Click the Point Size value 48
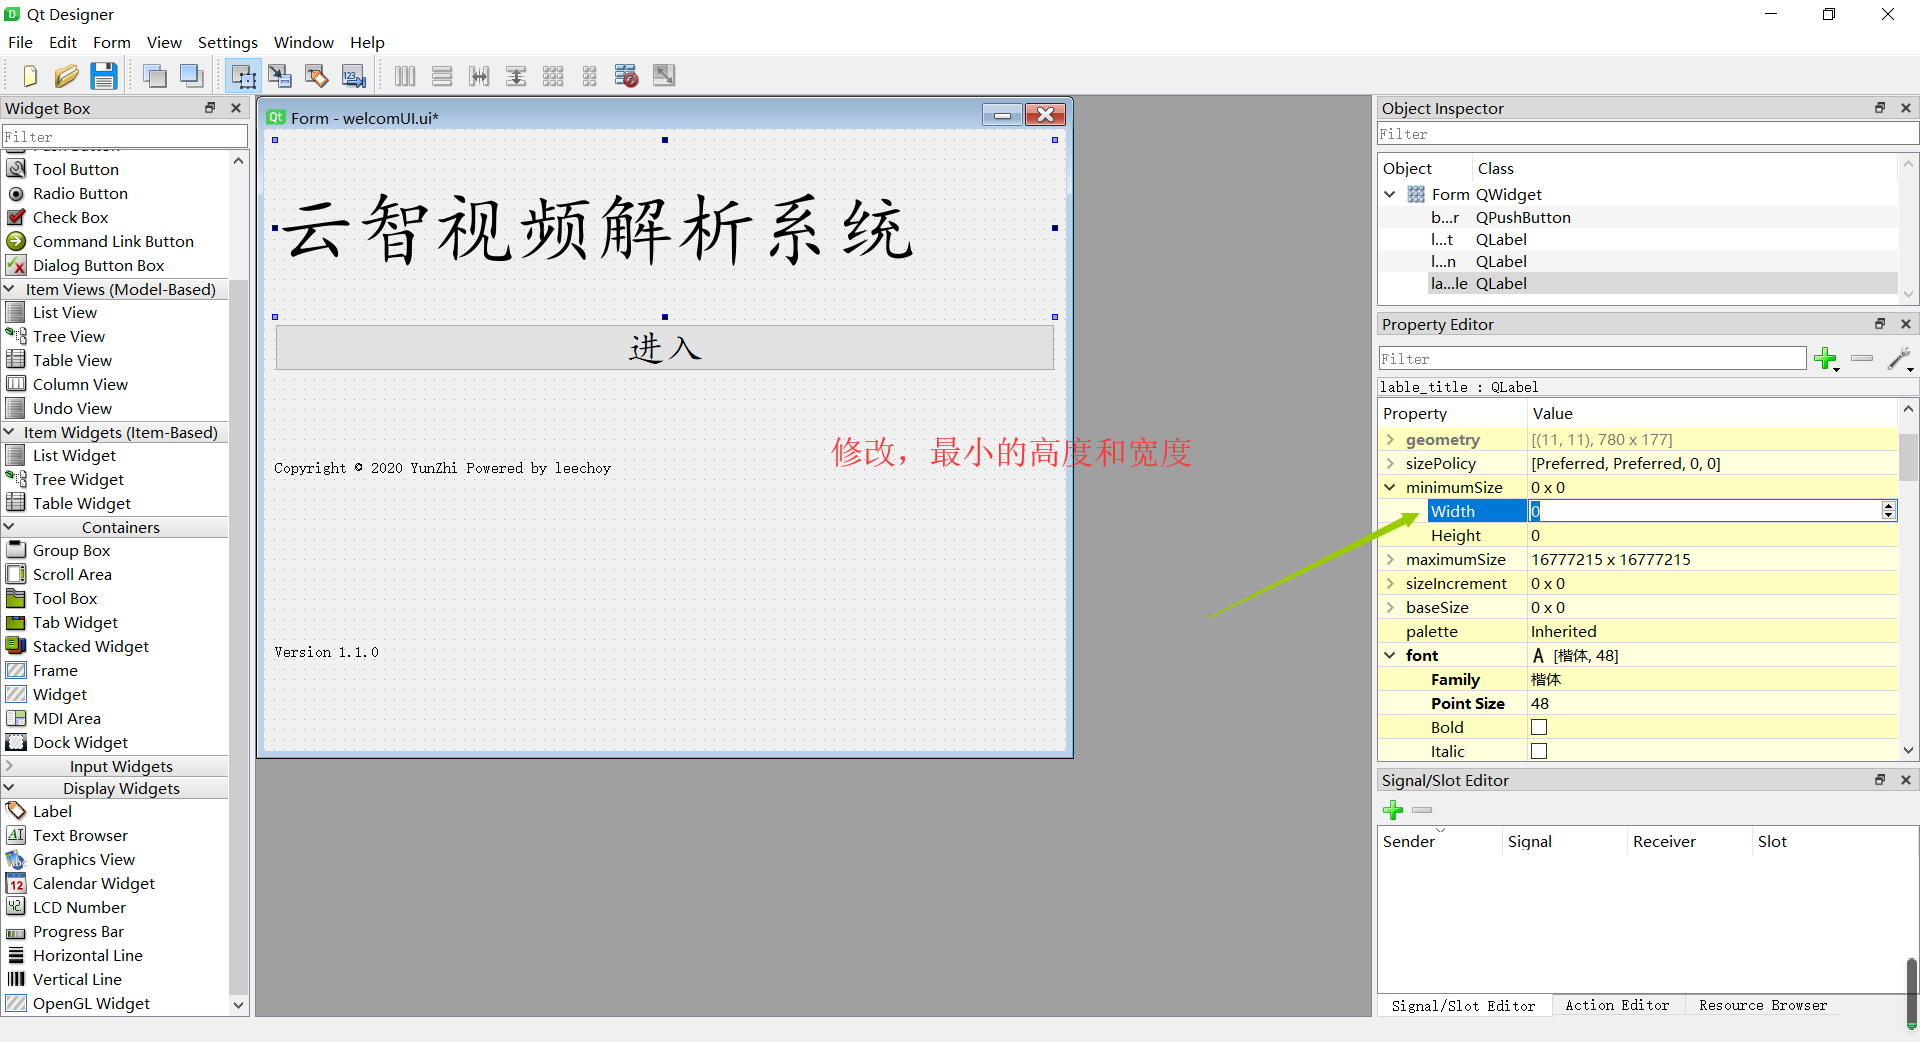 (1712, 703)
